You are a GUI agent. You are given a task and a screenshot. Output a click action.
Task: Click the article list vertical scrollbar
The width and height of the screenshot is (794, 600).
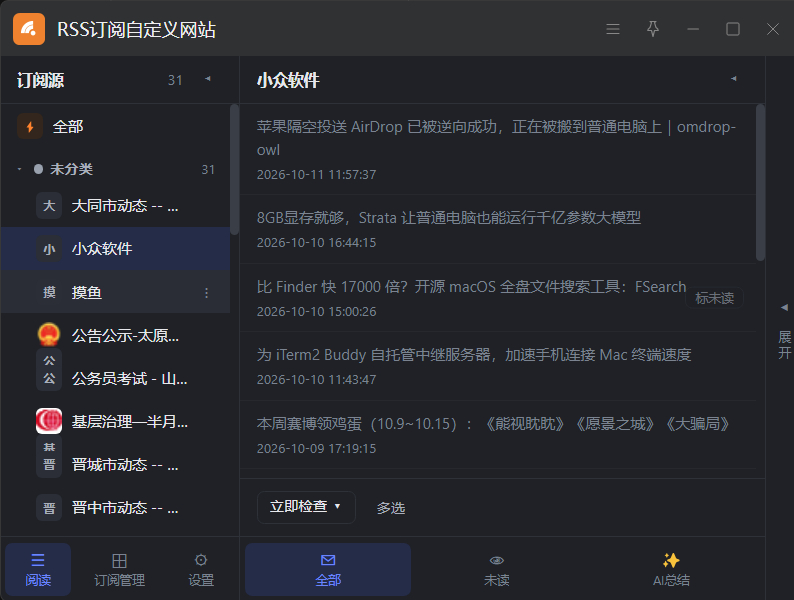tap(760, 183)
